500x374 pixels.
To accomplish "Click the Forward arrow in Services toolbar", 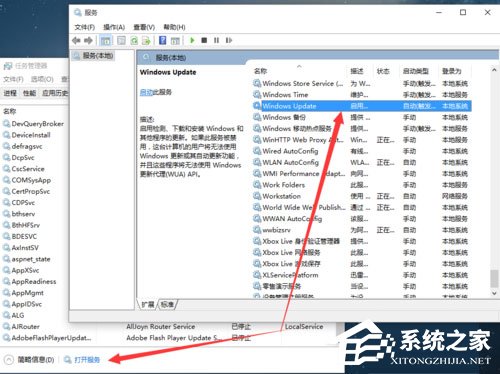I will (x=88, y=40).
